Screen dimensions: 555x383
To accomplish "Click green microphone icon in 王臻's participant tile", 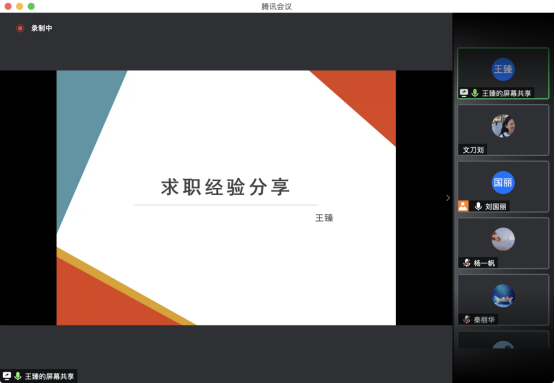I will coord(475,93).
